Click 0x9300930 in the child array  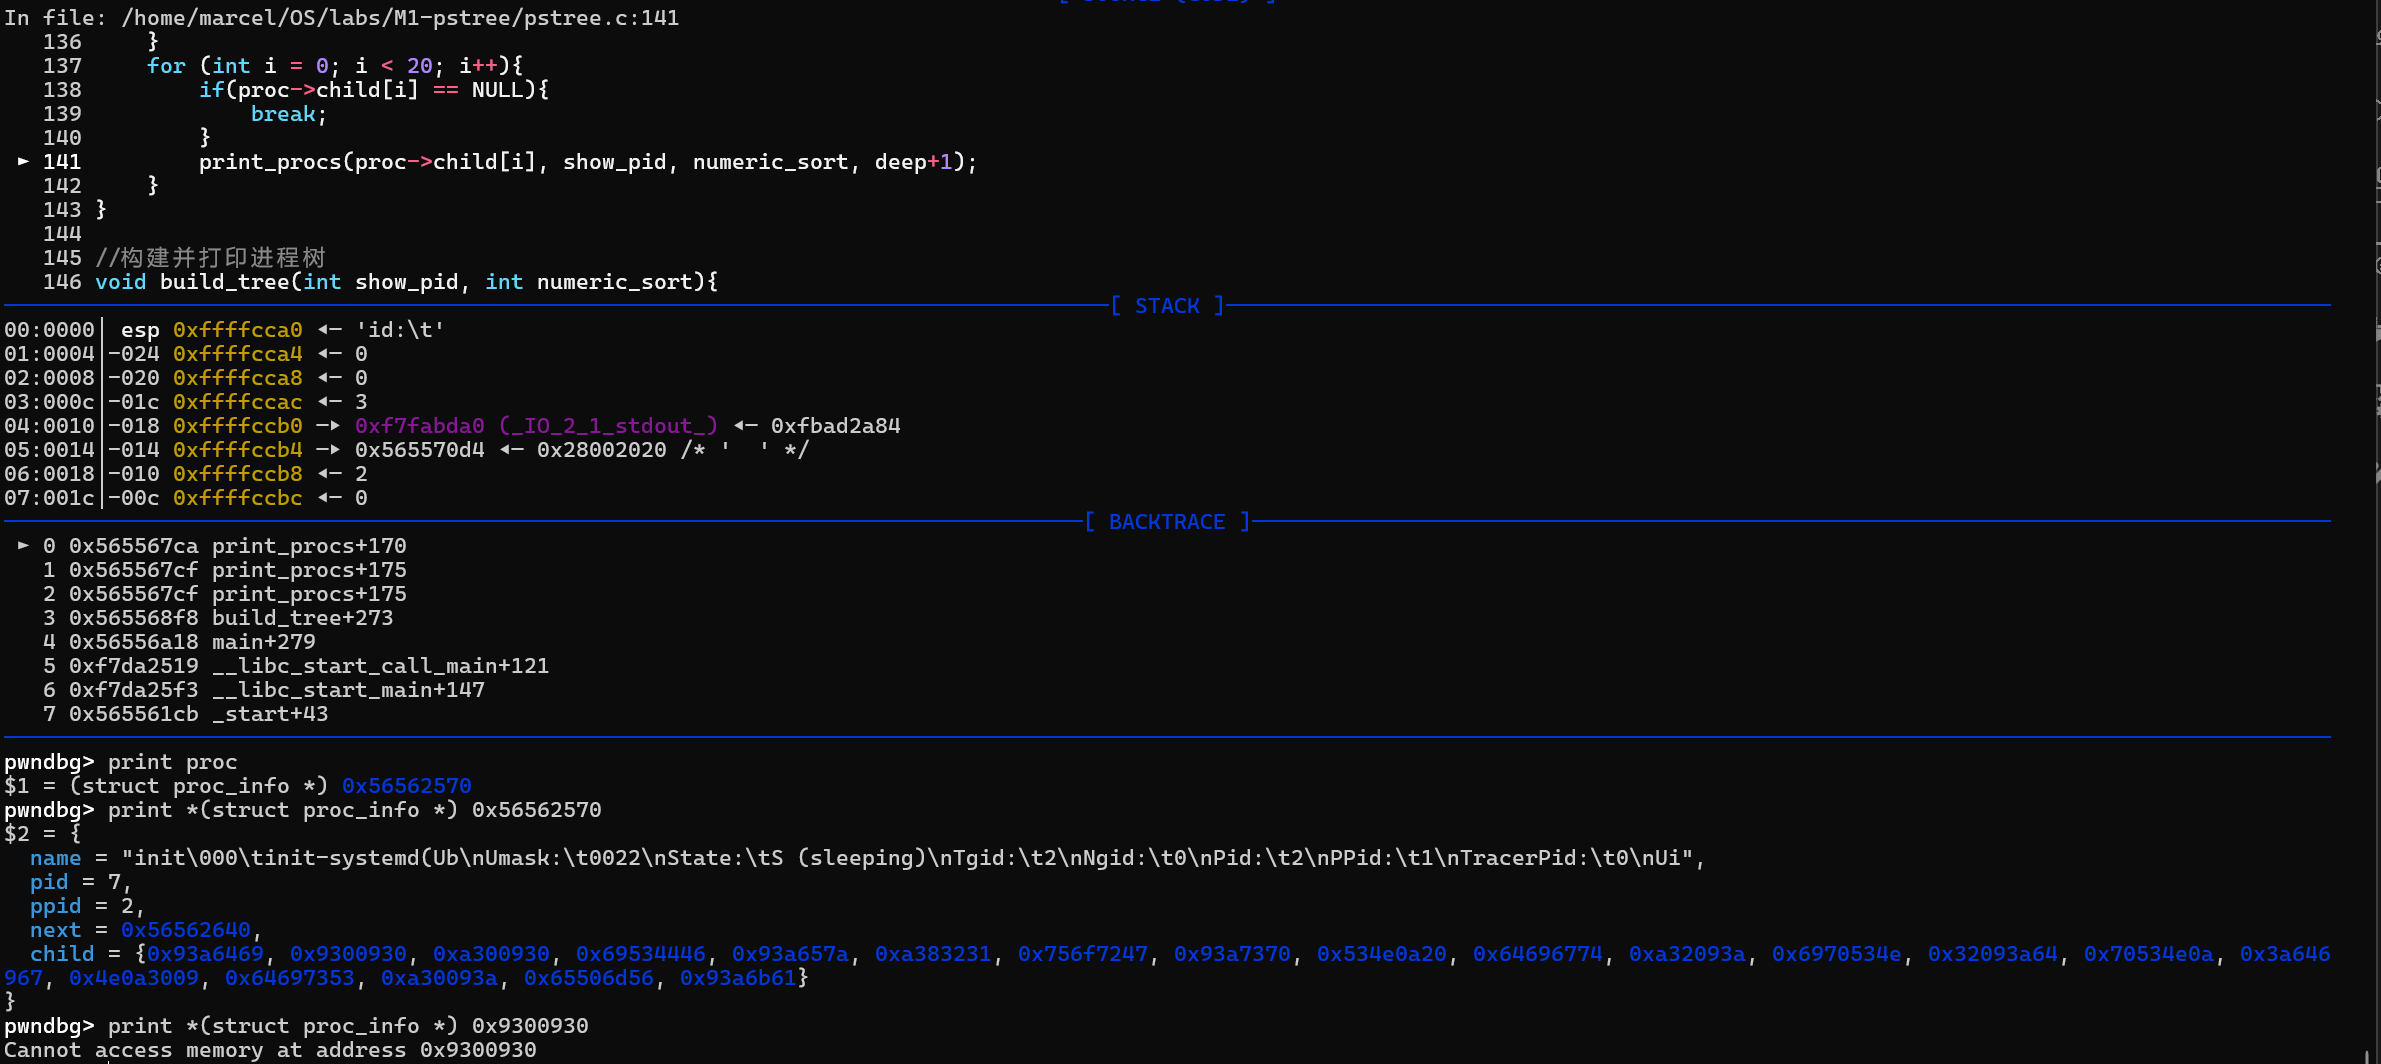pos(348,954)
